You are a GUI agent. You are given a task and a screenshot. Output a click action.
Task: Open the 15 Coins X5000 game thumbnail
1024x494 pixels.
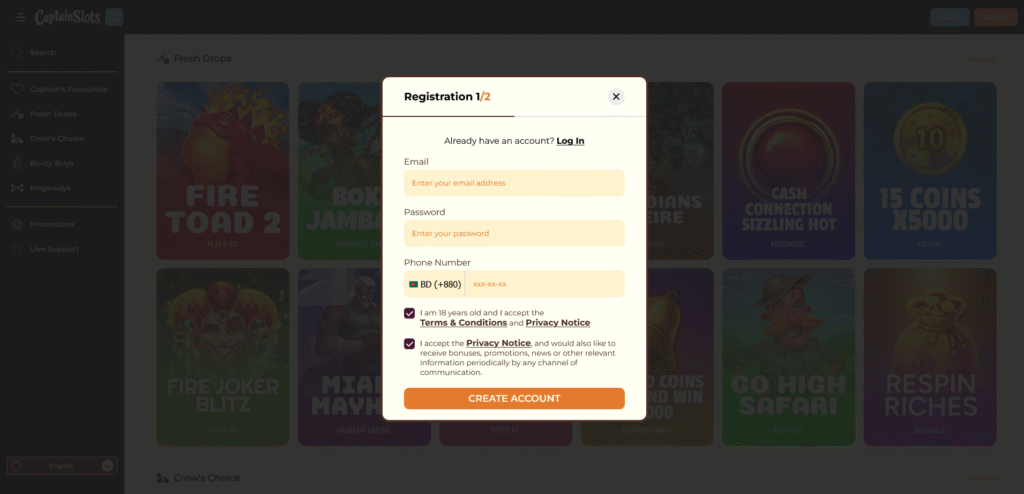[x=930, y=171]
